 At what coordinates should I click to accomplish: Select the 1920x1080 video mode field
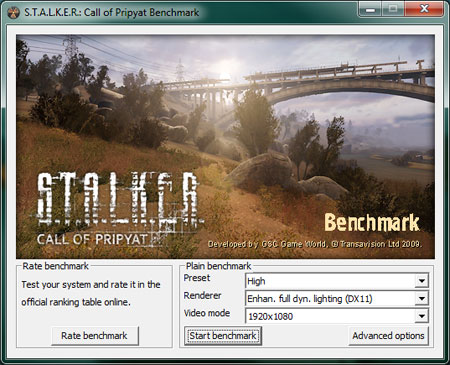(x=337, y=316)
